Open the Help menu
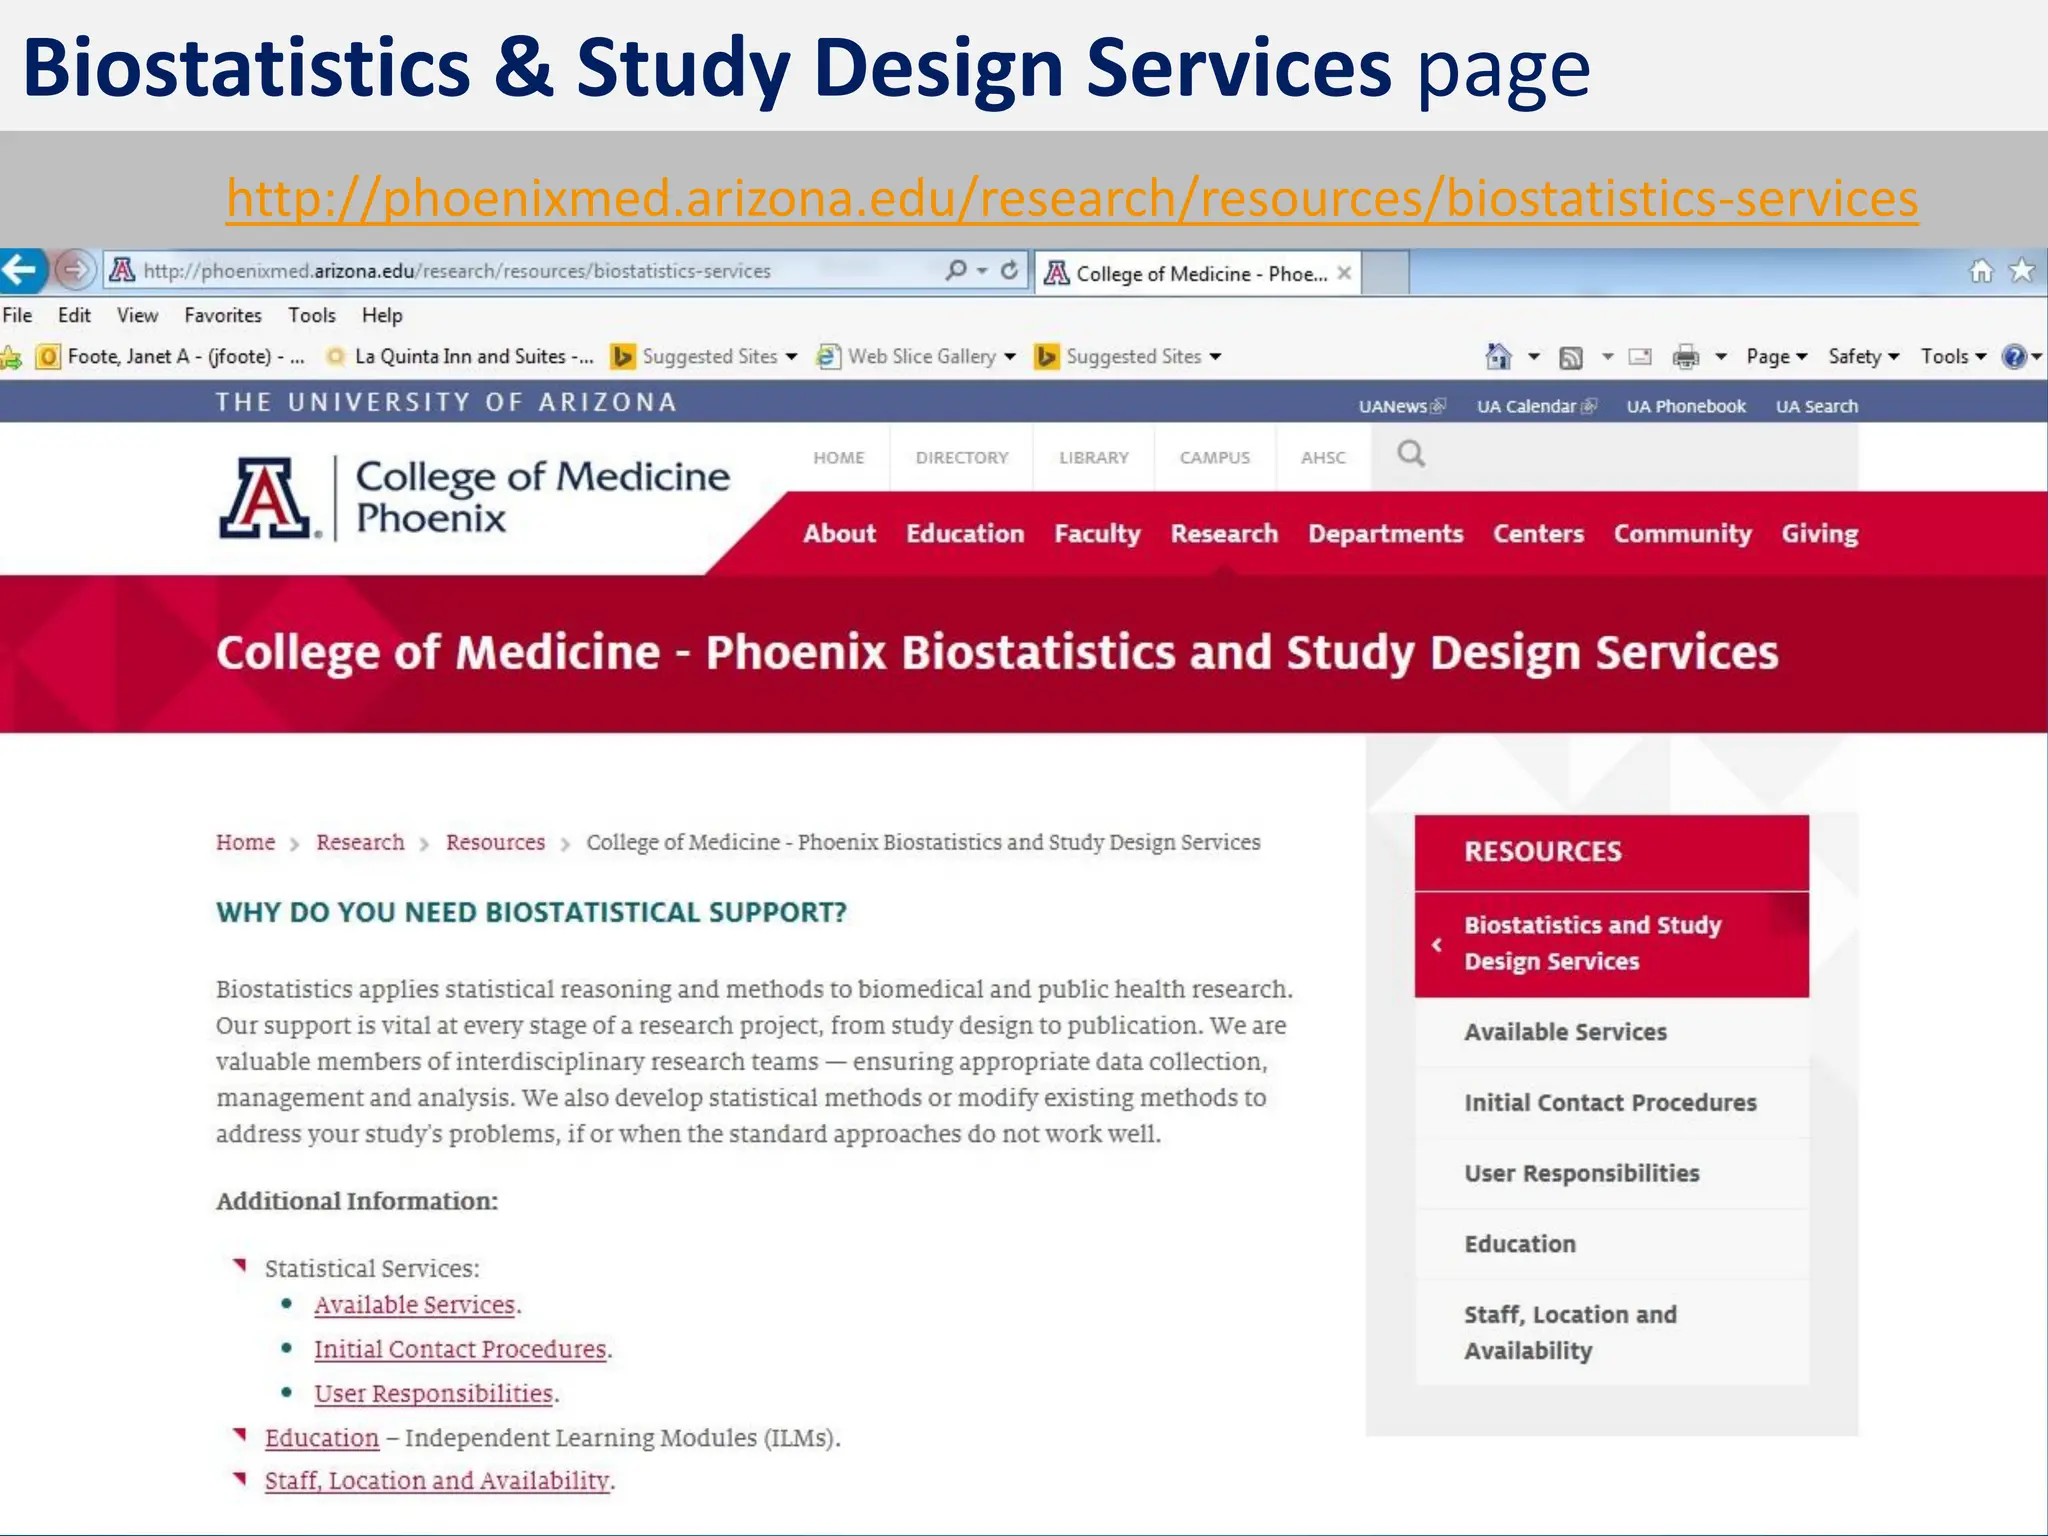The width and height of the screenshot is (2048, 1536). click(382, 316)
